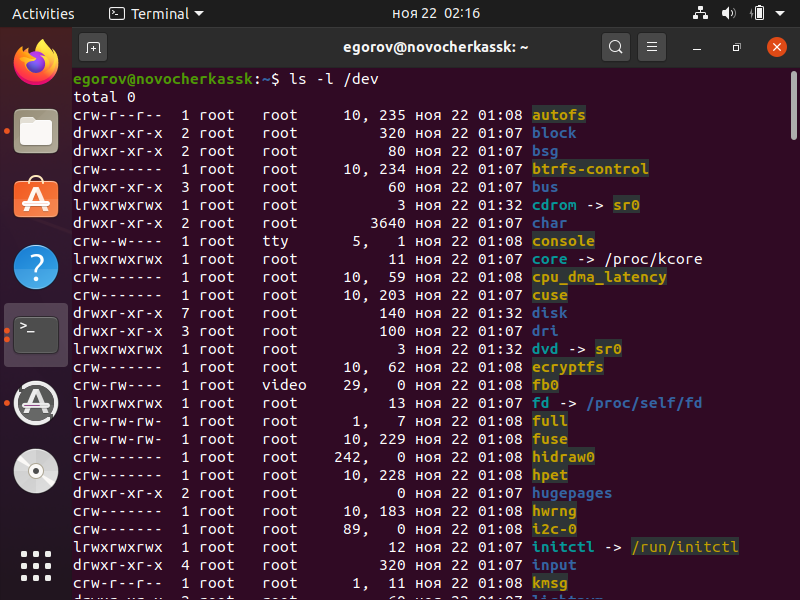Restore the terminal window size
Screen dimensions: 800x600
coord(736,47)
